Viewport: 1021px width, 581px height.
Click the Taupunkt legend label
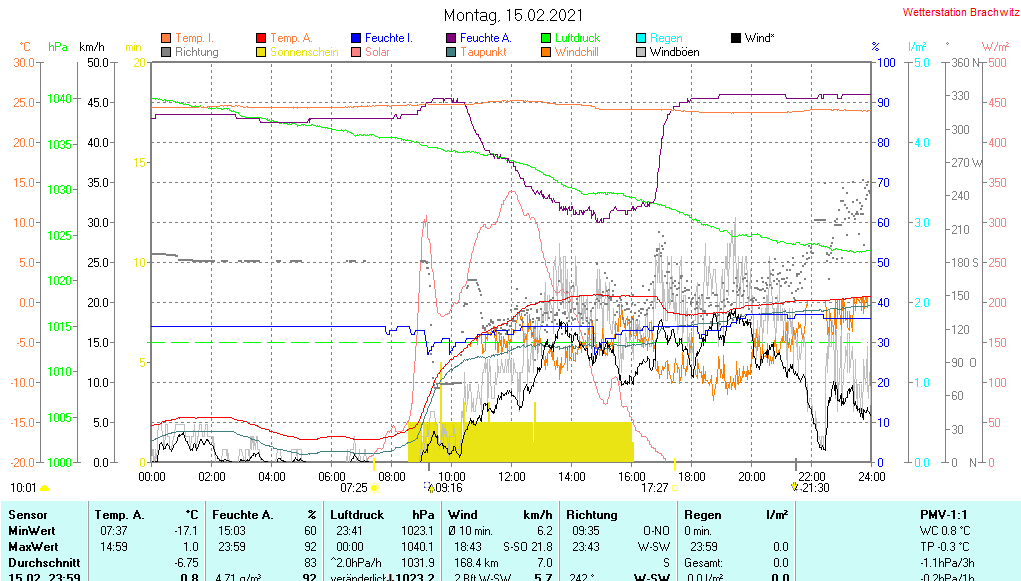tap(483, 52)
